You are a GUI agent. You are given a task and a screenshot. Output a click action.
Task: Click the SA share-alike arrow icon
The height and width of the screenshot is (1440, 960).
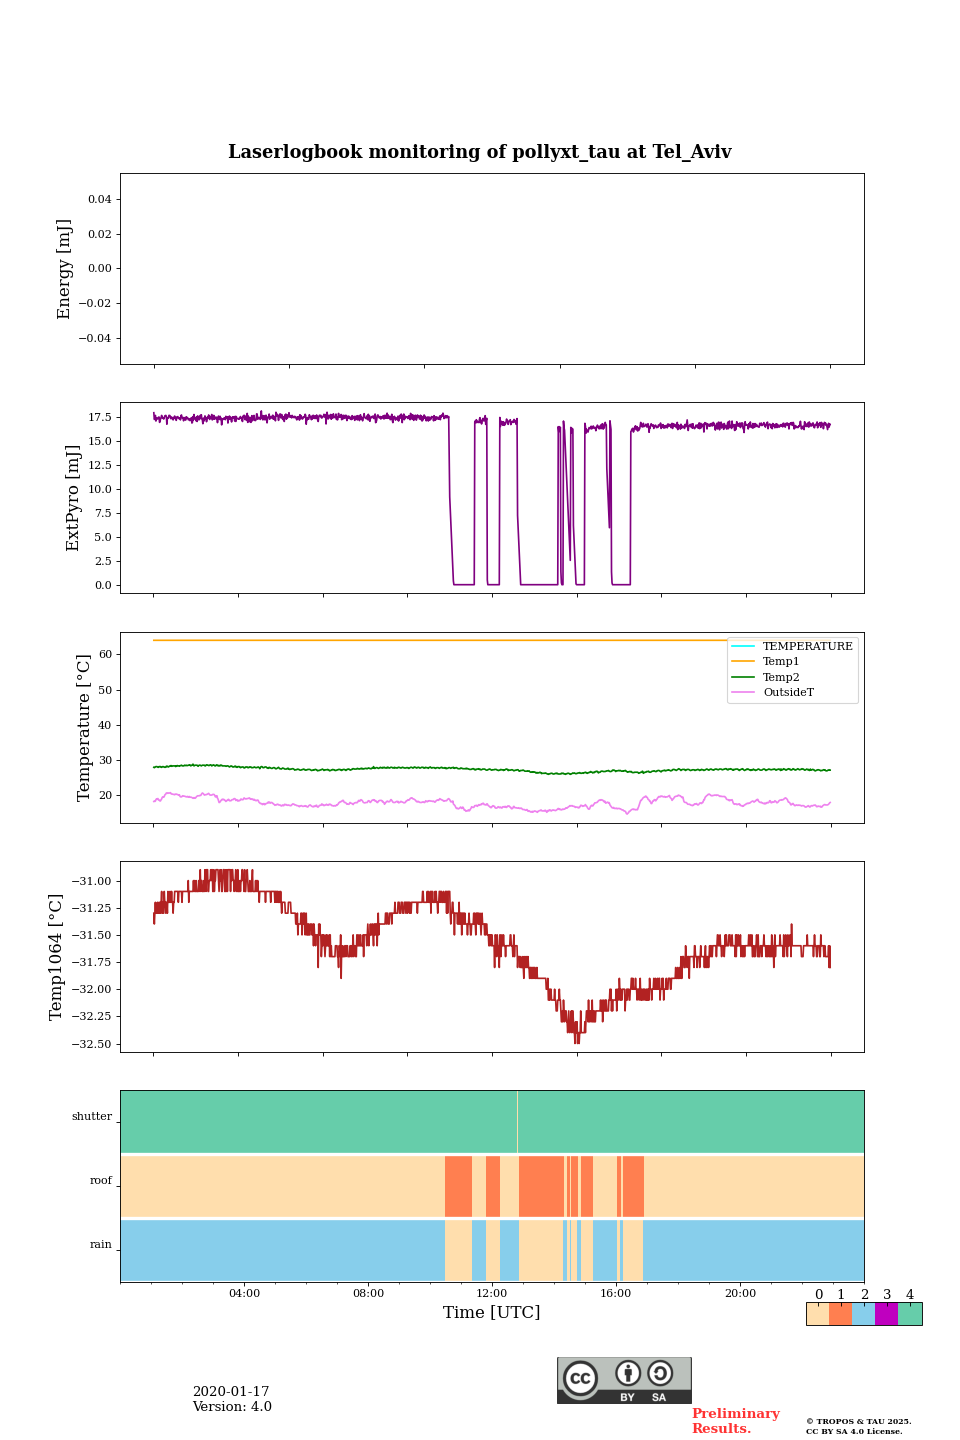click(660, 1373)
